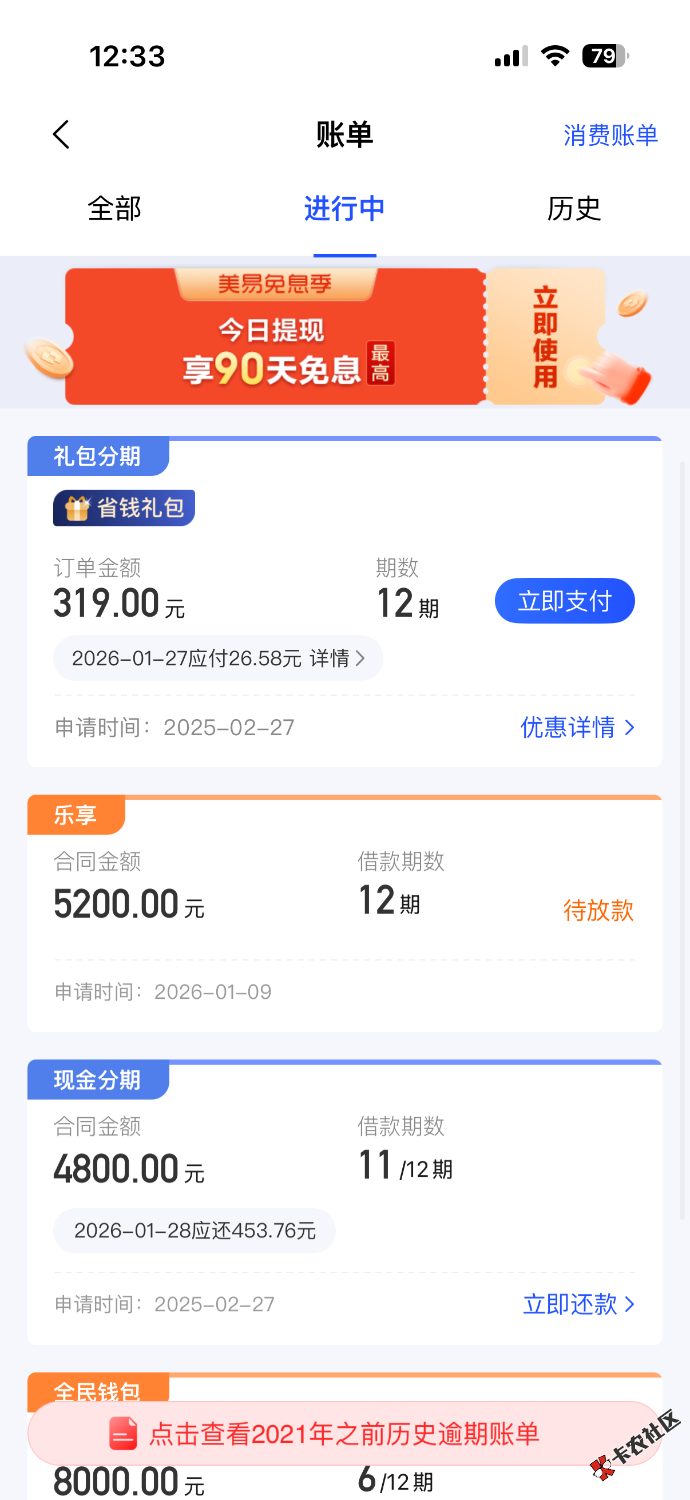The height and width of the screenshot is (1500, 690).
Task: Tap the 省钱礼包 gift icon
Action: [x=77, y=508]
